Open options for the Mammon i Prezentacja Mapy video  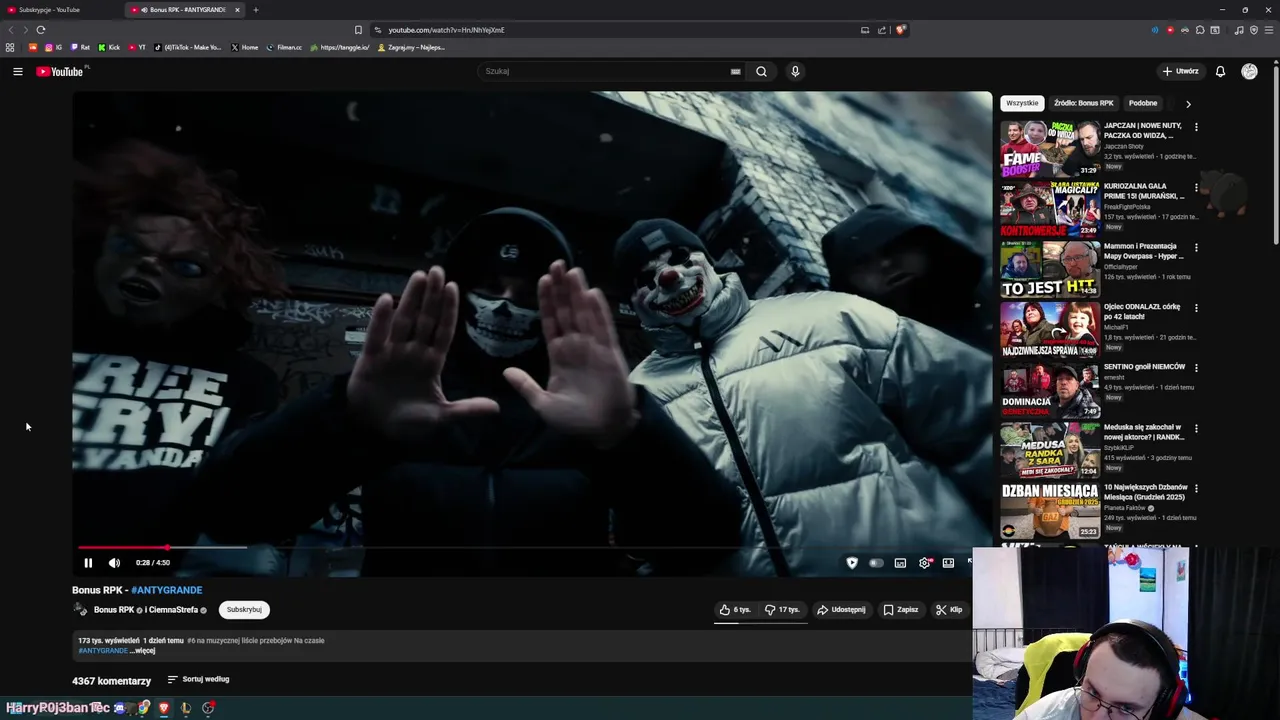(1196, 247)
